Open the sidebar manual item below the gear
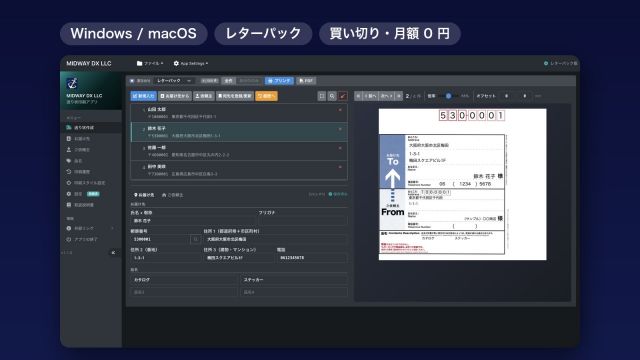Screen dimensions: 640x360 pyautogui.click(x=91, y=205)
